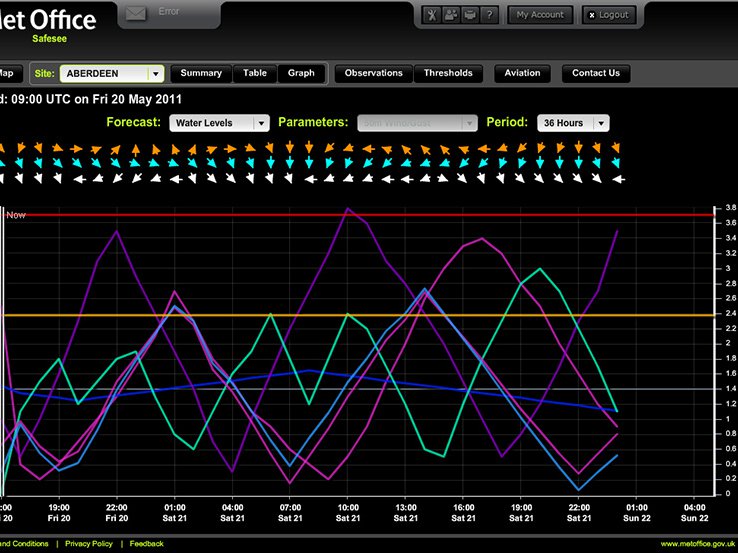Click the 'Period:' label
This screenshot has height=553, width=738.
[507, 122]
